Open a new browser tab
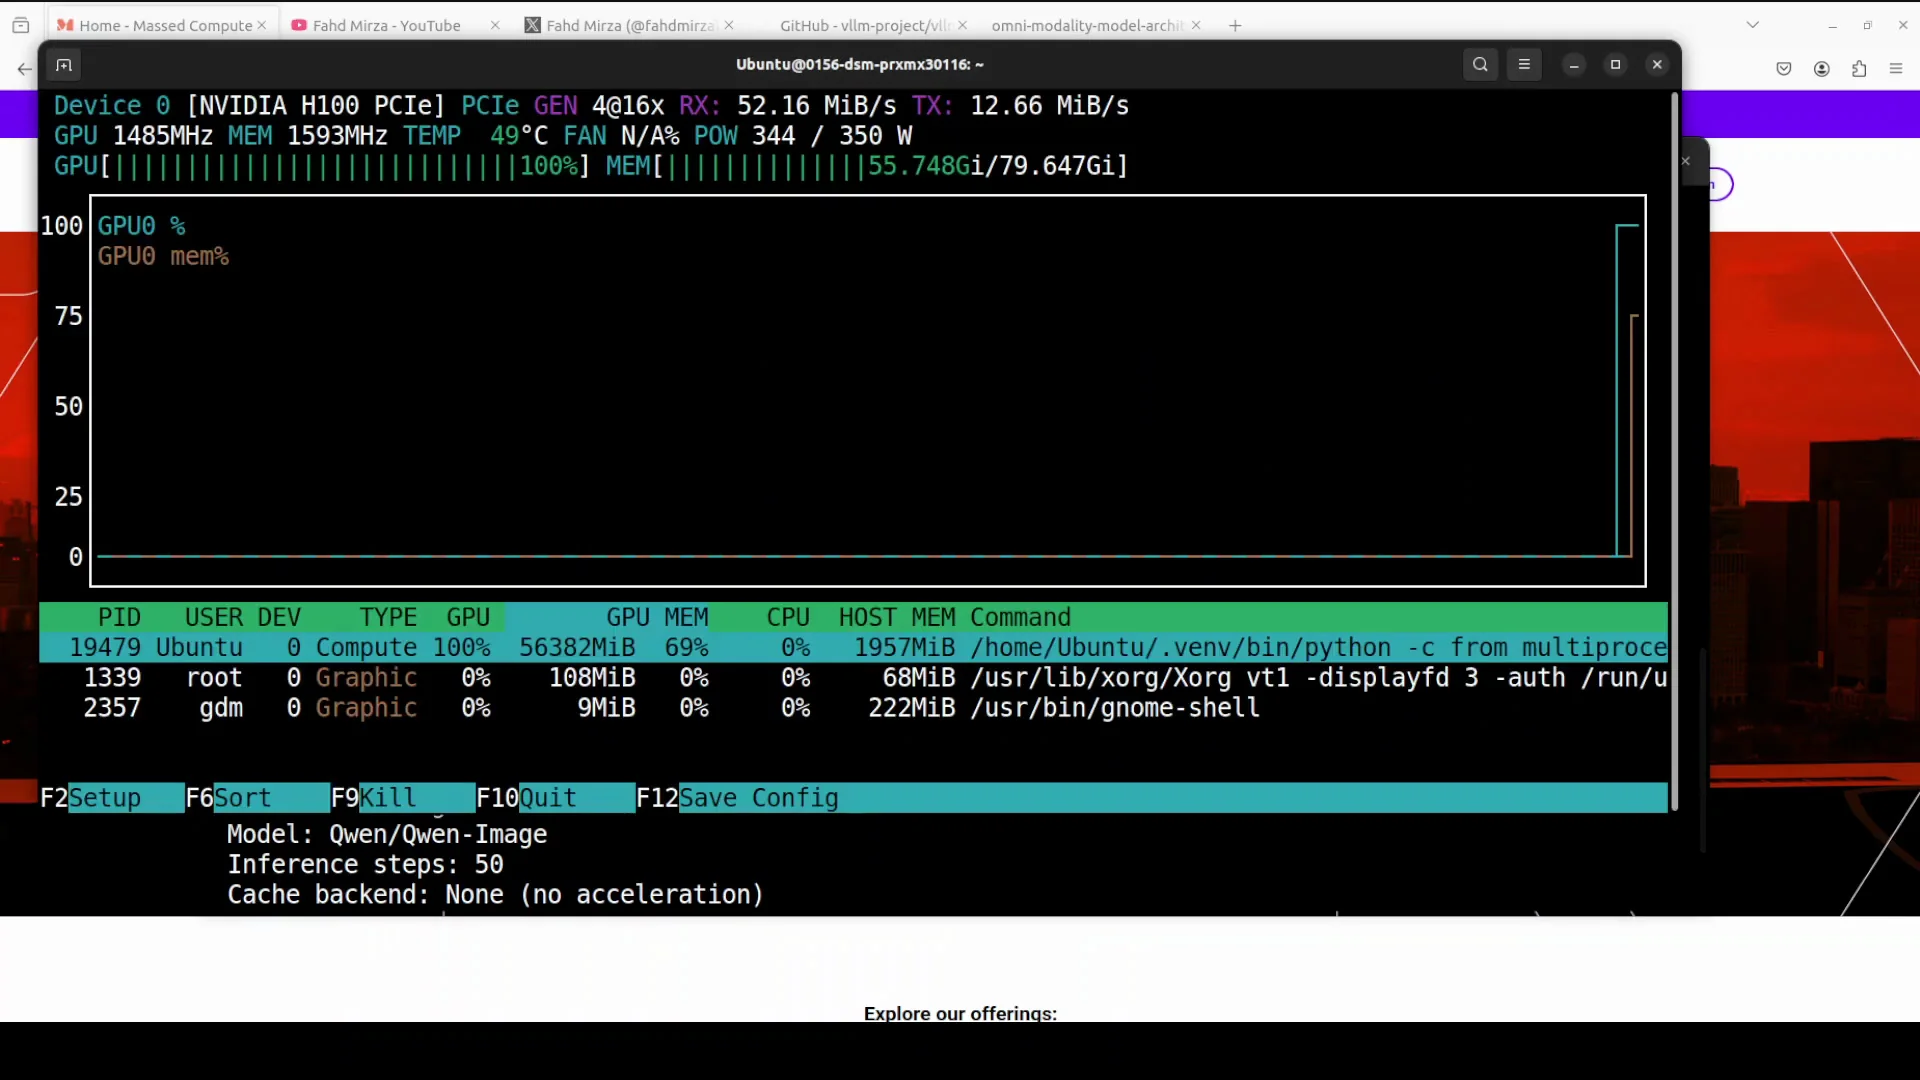Screen dimensions: 1920x1080 pyautogui.click(x=1235, y=26)
